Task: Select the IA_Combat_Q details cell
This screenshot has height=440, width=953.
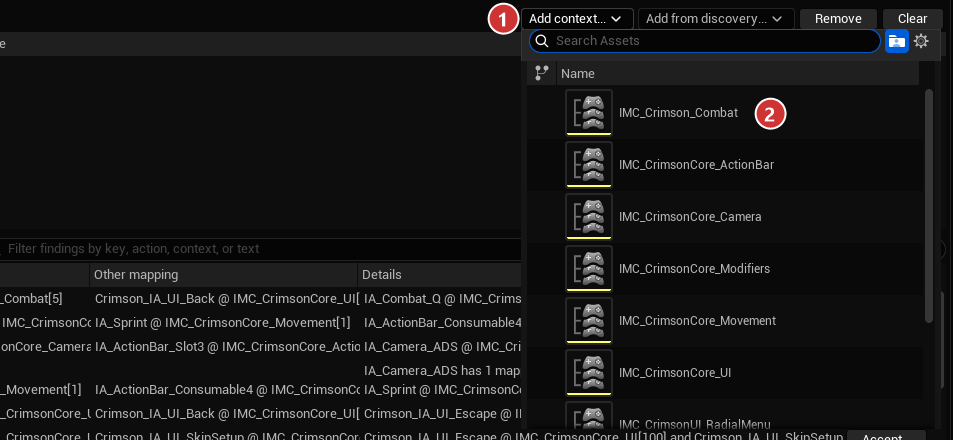Action: coord(441,298)
